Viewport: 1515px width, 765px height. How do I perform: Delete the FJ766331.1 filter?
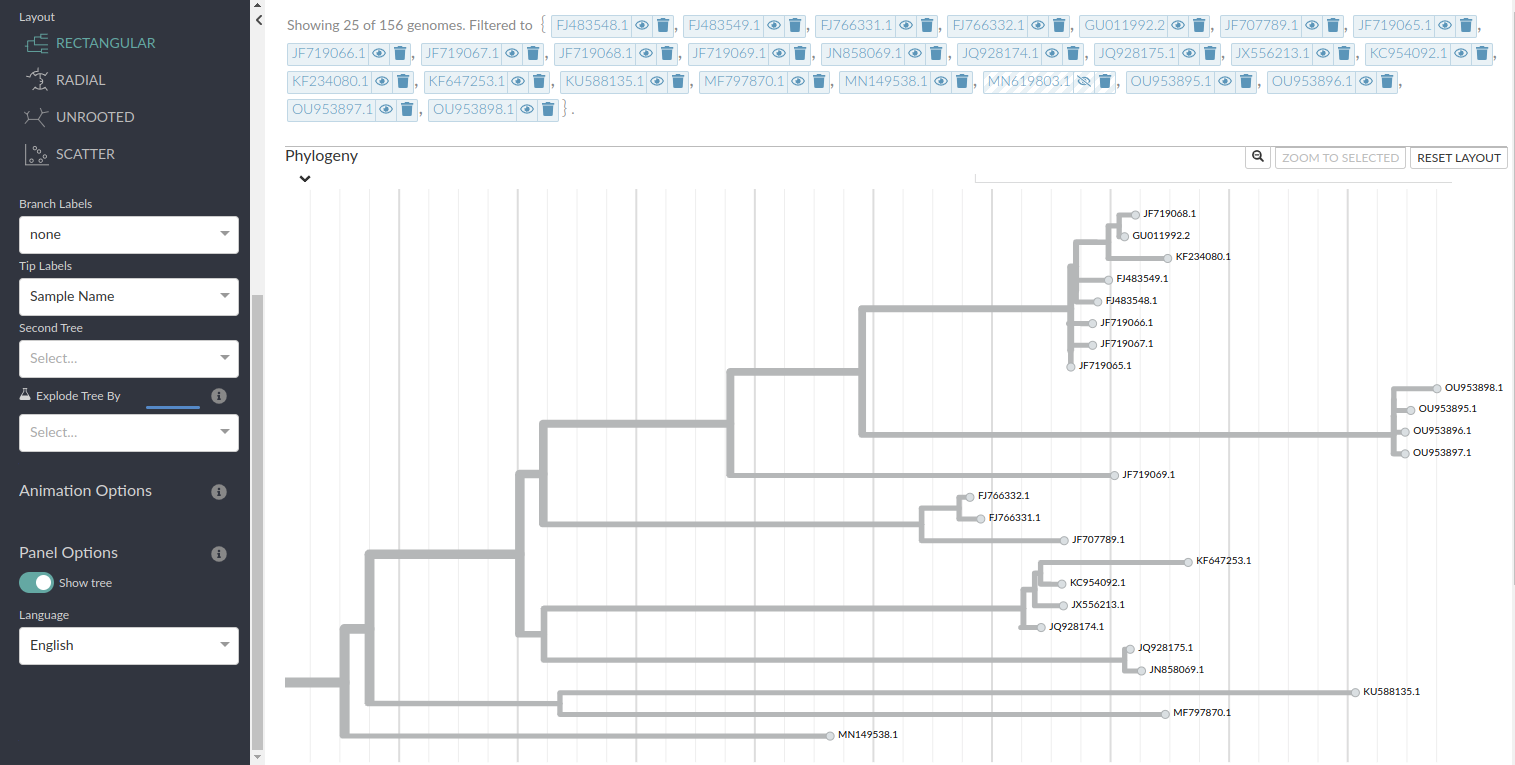point(927,25)
